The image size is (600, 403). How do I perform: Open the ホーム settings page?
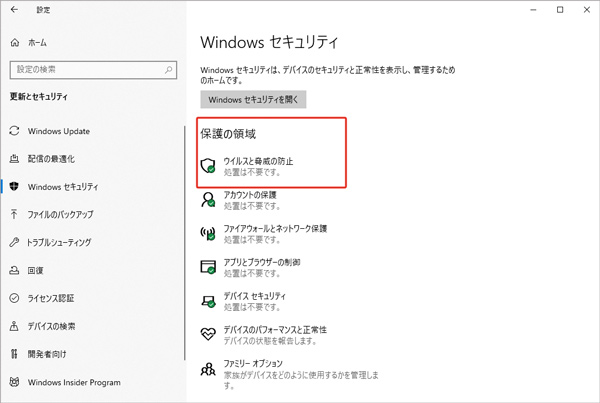click(x=38, y=42)
